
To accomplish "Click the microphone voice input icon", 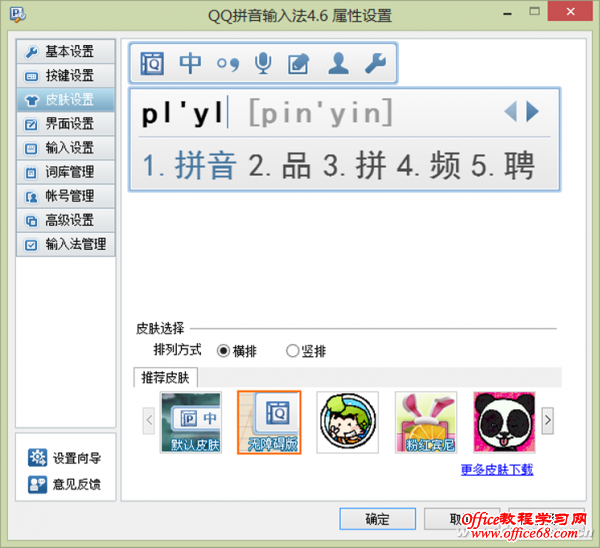I will pyautogui.click(x=263, y=63).
